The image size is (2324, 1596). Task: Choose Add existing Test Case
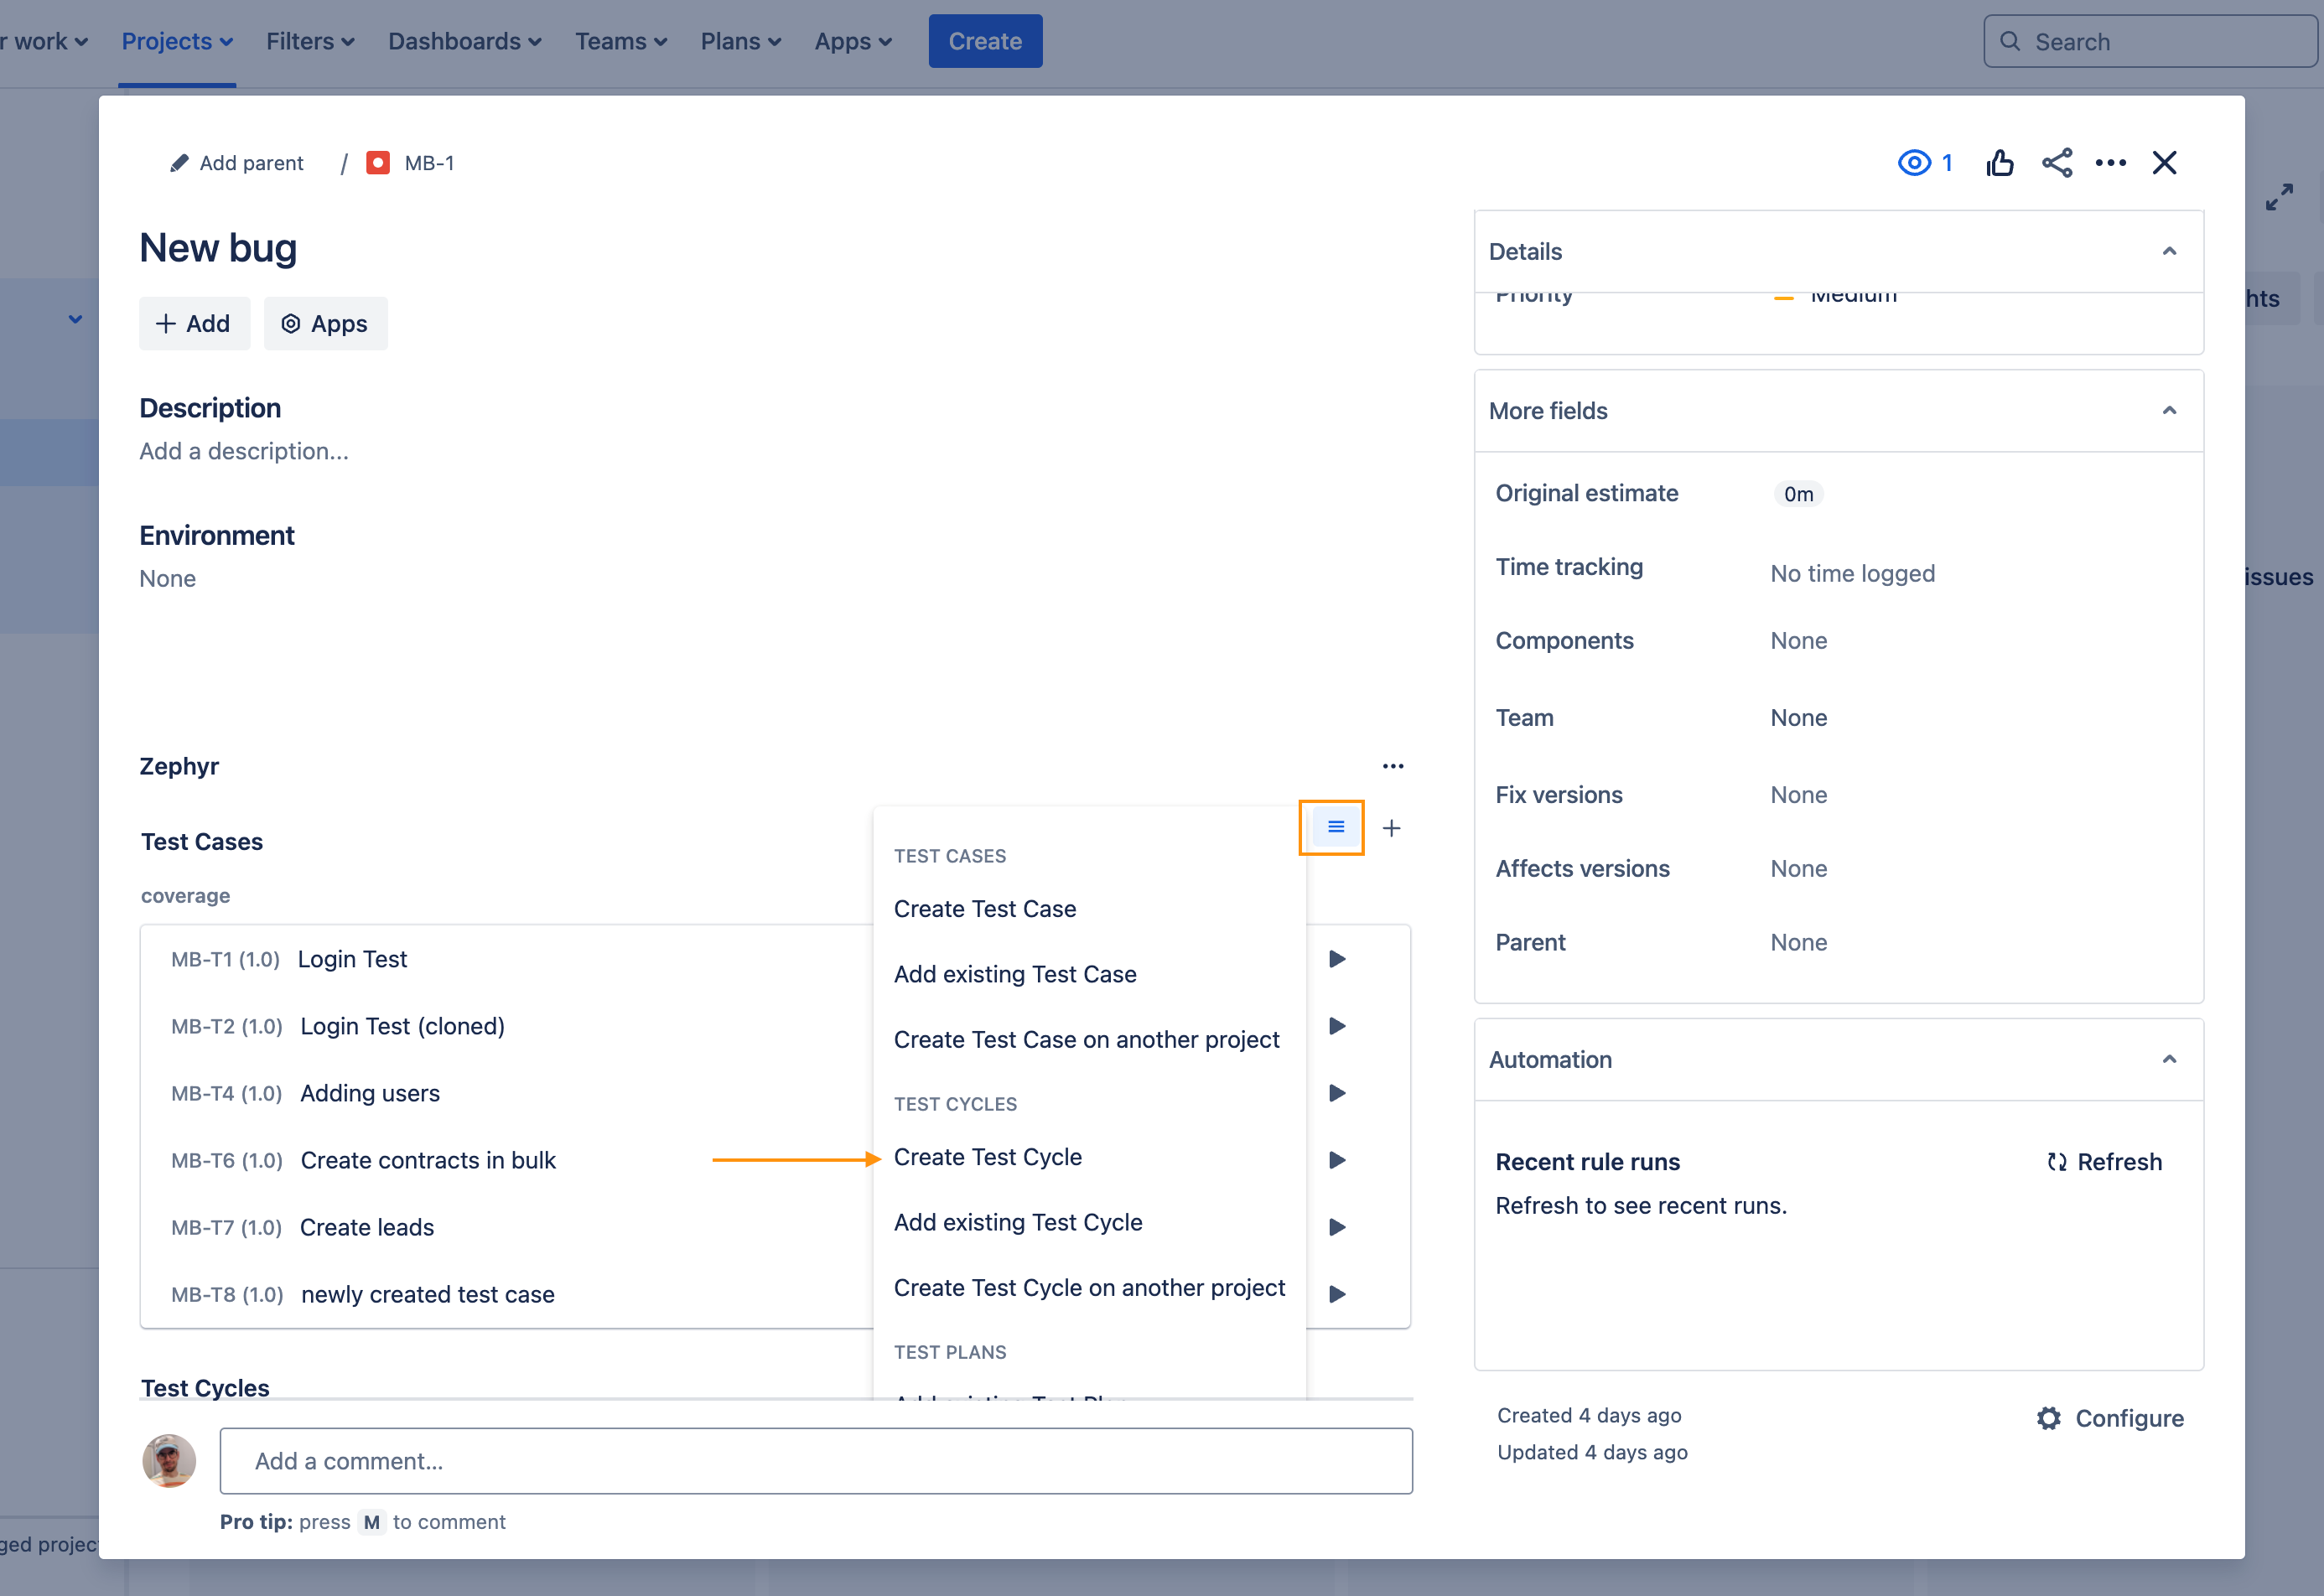click(x=1014, y=974)
